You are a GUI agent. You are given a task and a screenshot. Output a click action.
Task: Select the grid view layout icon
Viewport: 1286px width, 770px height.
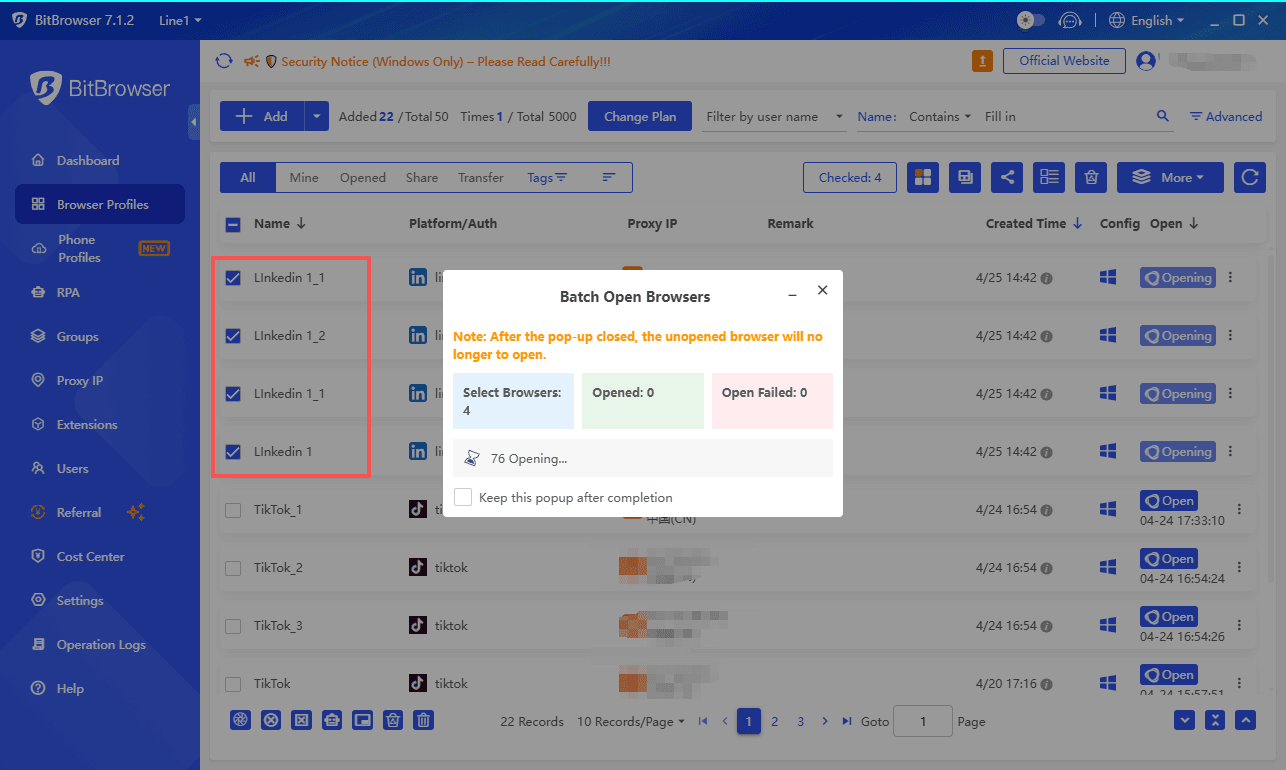(922, 177)
